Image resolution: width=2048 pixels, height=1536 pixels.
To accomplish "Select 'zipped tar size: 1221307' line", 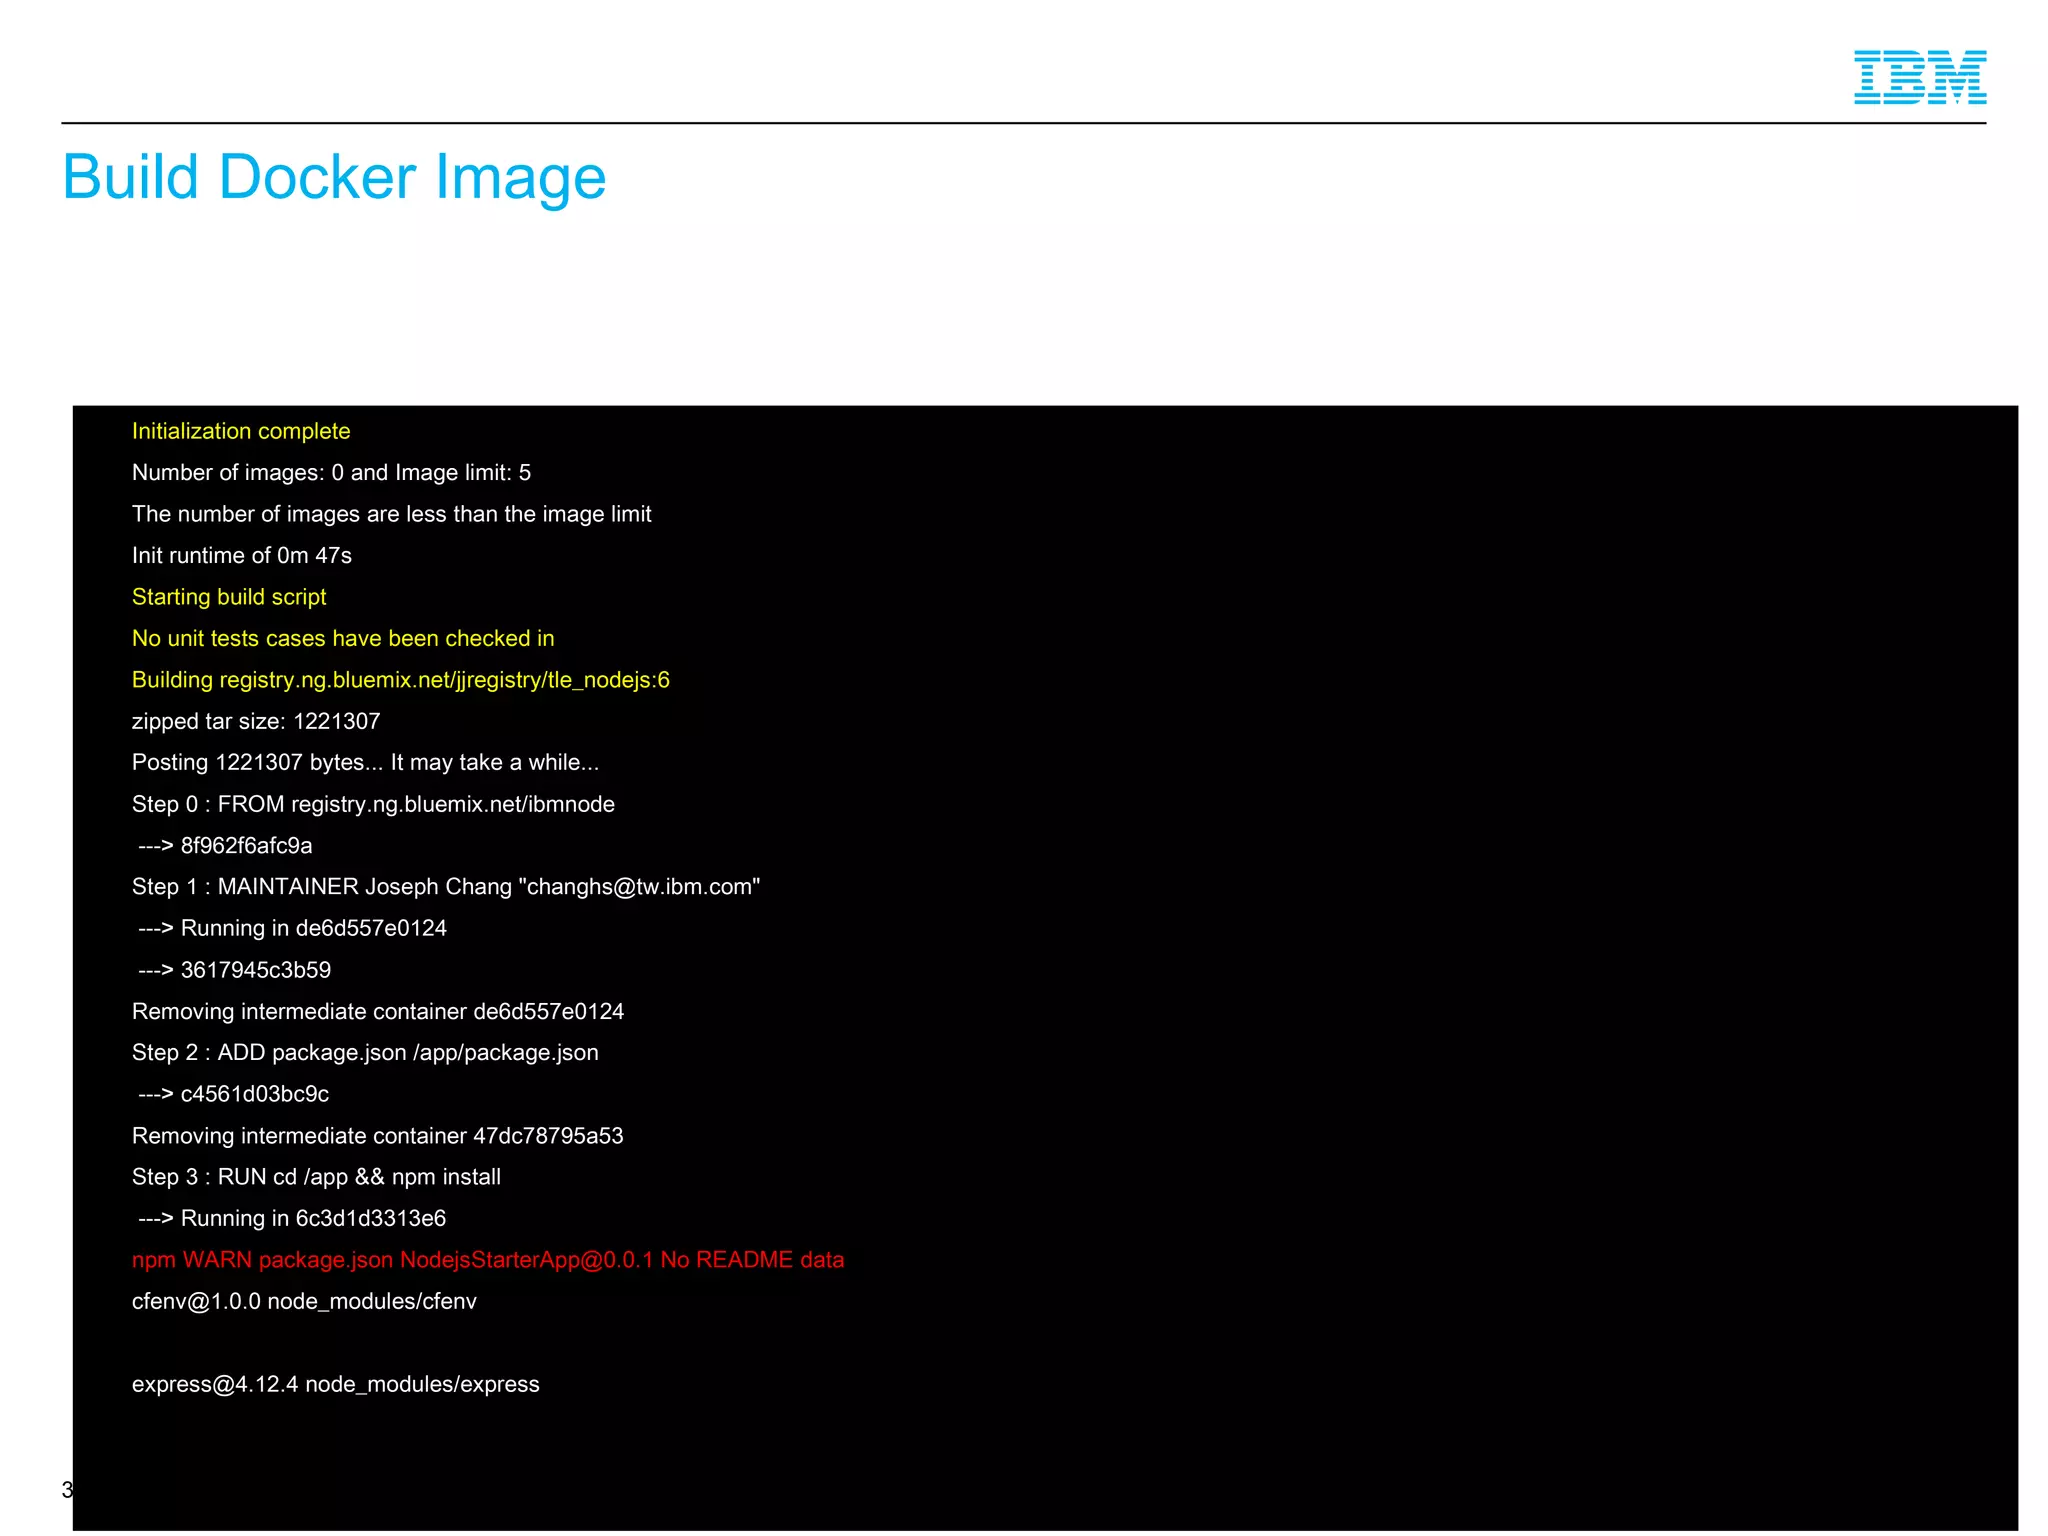I will [x=256, y=721].
